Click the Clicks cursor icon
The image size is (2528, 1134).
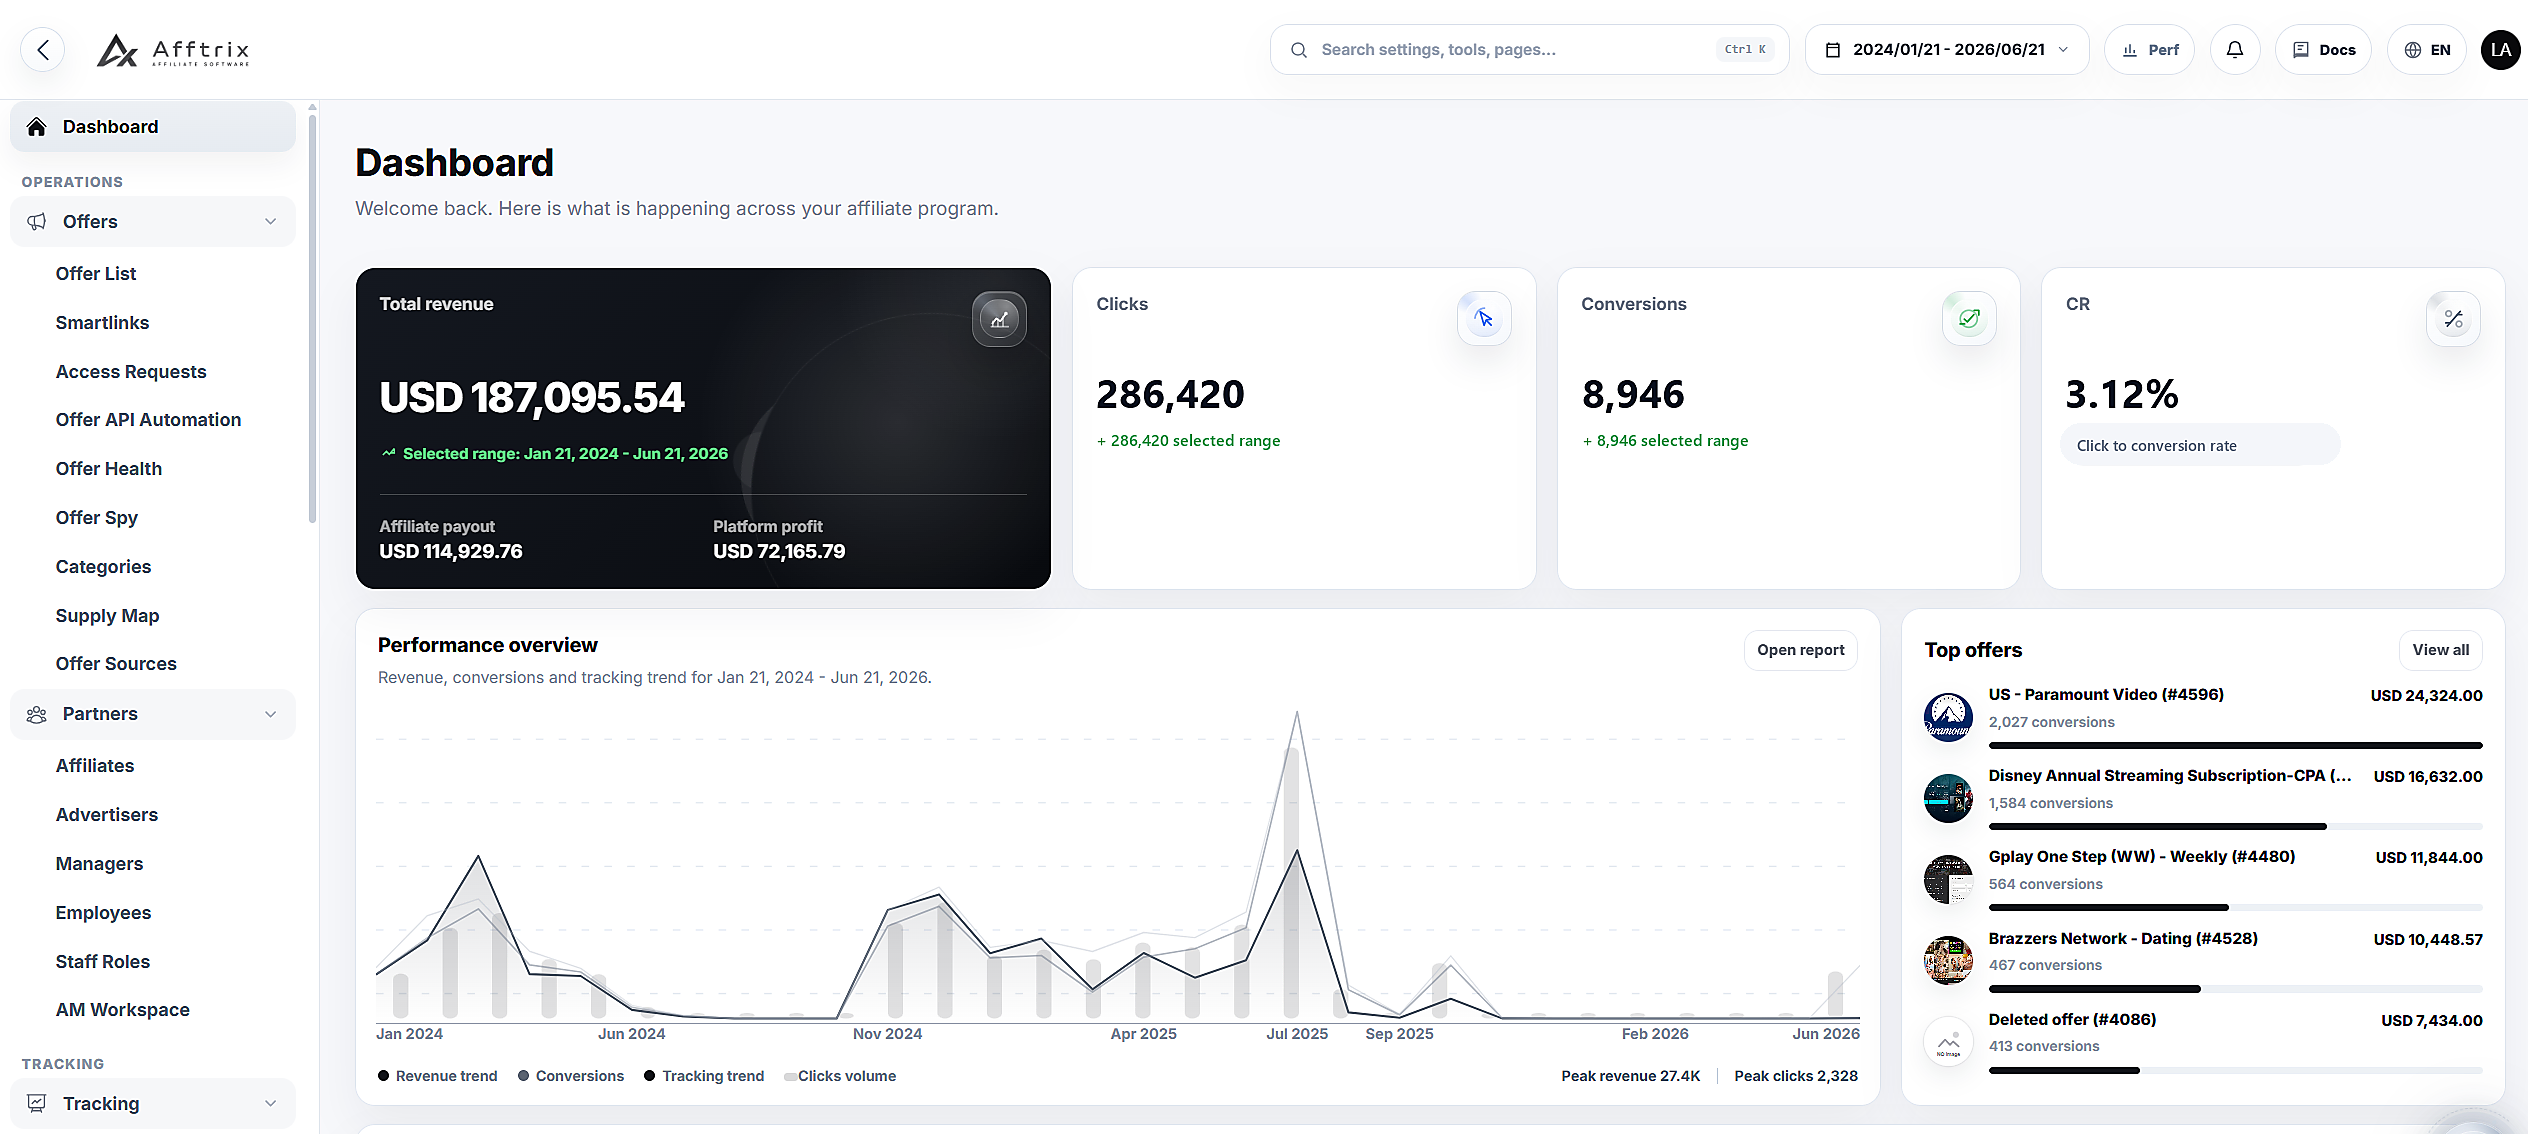[1484, 319]
